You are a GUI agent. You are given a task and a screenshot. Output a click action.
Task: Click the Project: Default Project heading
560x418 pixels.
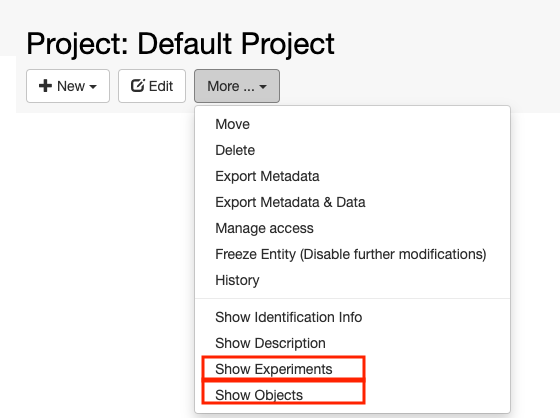(180, 44)
